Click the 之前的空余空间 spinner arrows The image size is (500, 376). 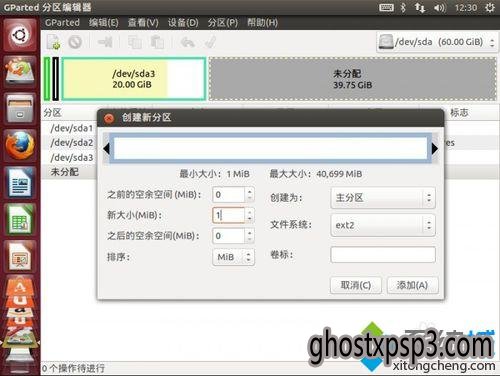coord(249,195)
